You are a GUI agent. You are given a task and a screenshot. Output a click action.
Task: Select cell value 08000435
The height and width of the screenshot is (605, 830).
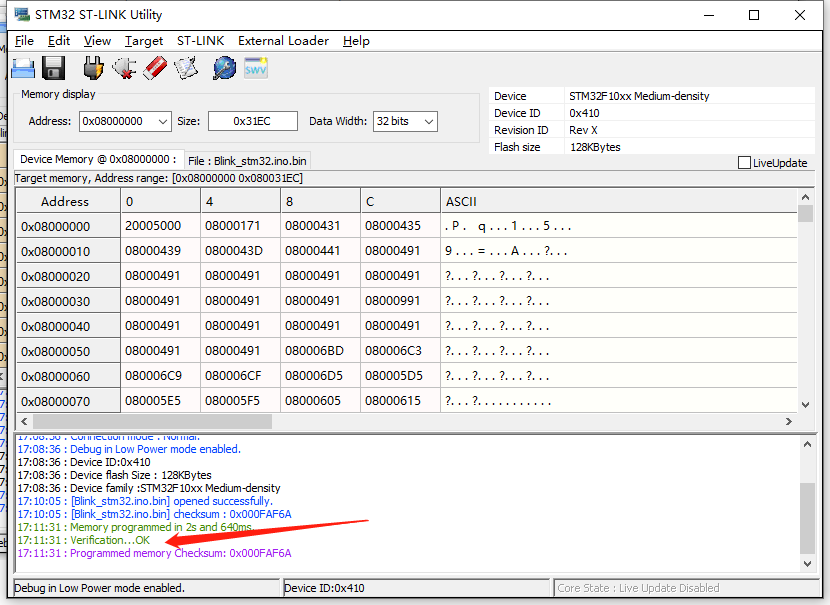(400, 226)
